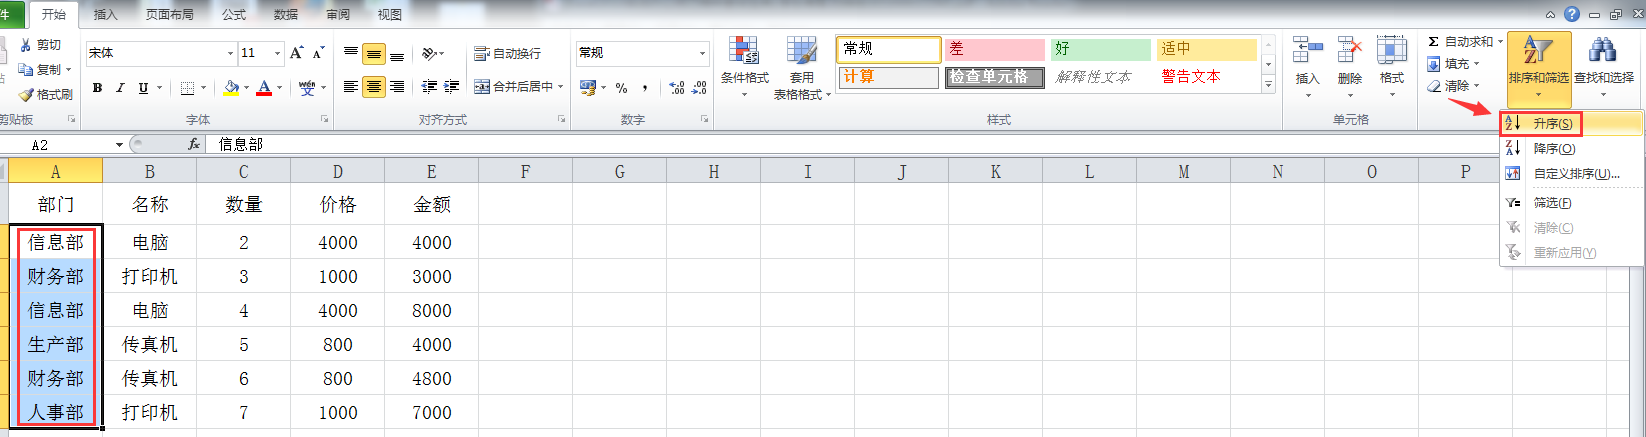Choose the 检查单元格 cell style
This screenshot has width=1646, height=437.
coord(994,77)
